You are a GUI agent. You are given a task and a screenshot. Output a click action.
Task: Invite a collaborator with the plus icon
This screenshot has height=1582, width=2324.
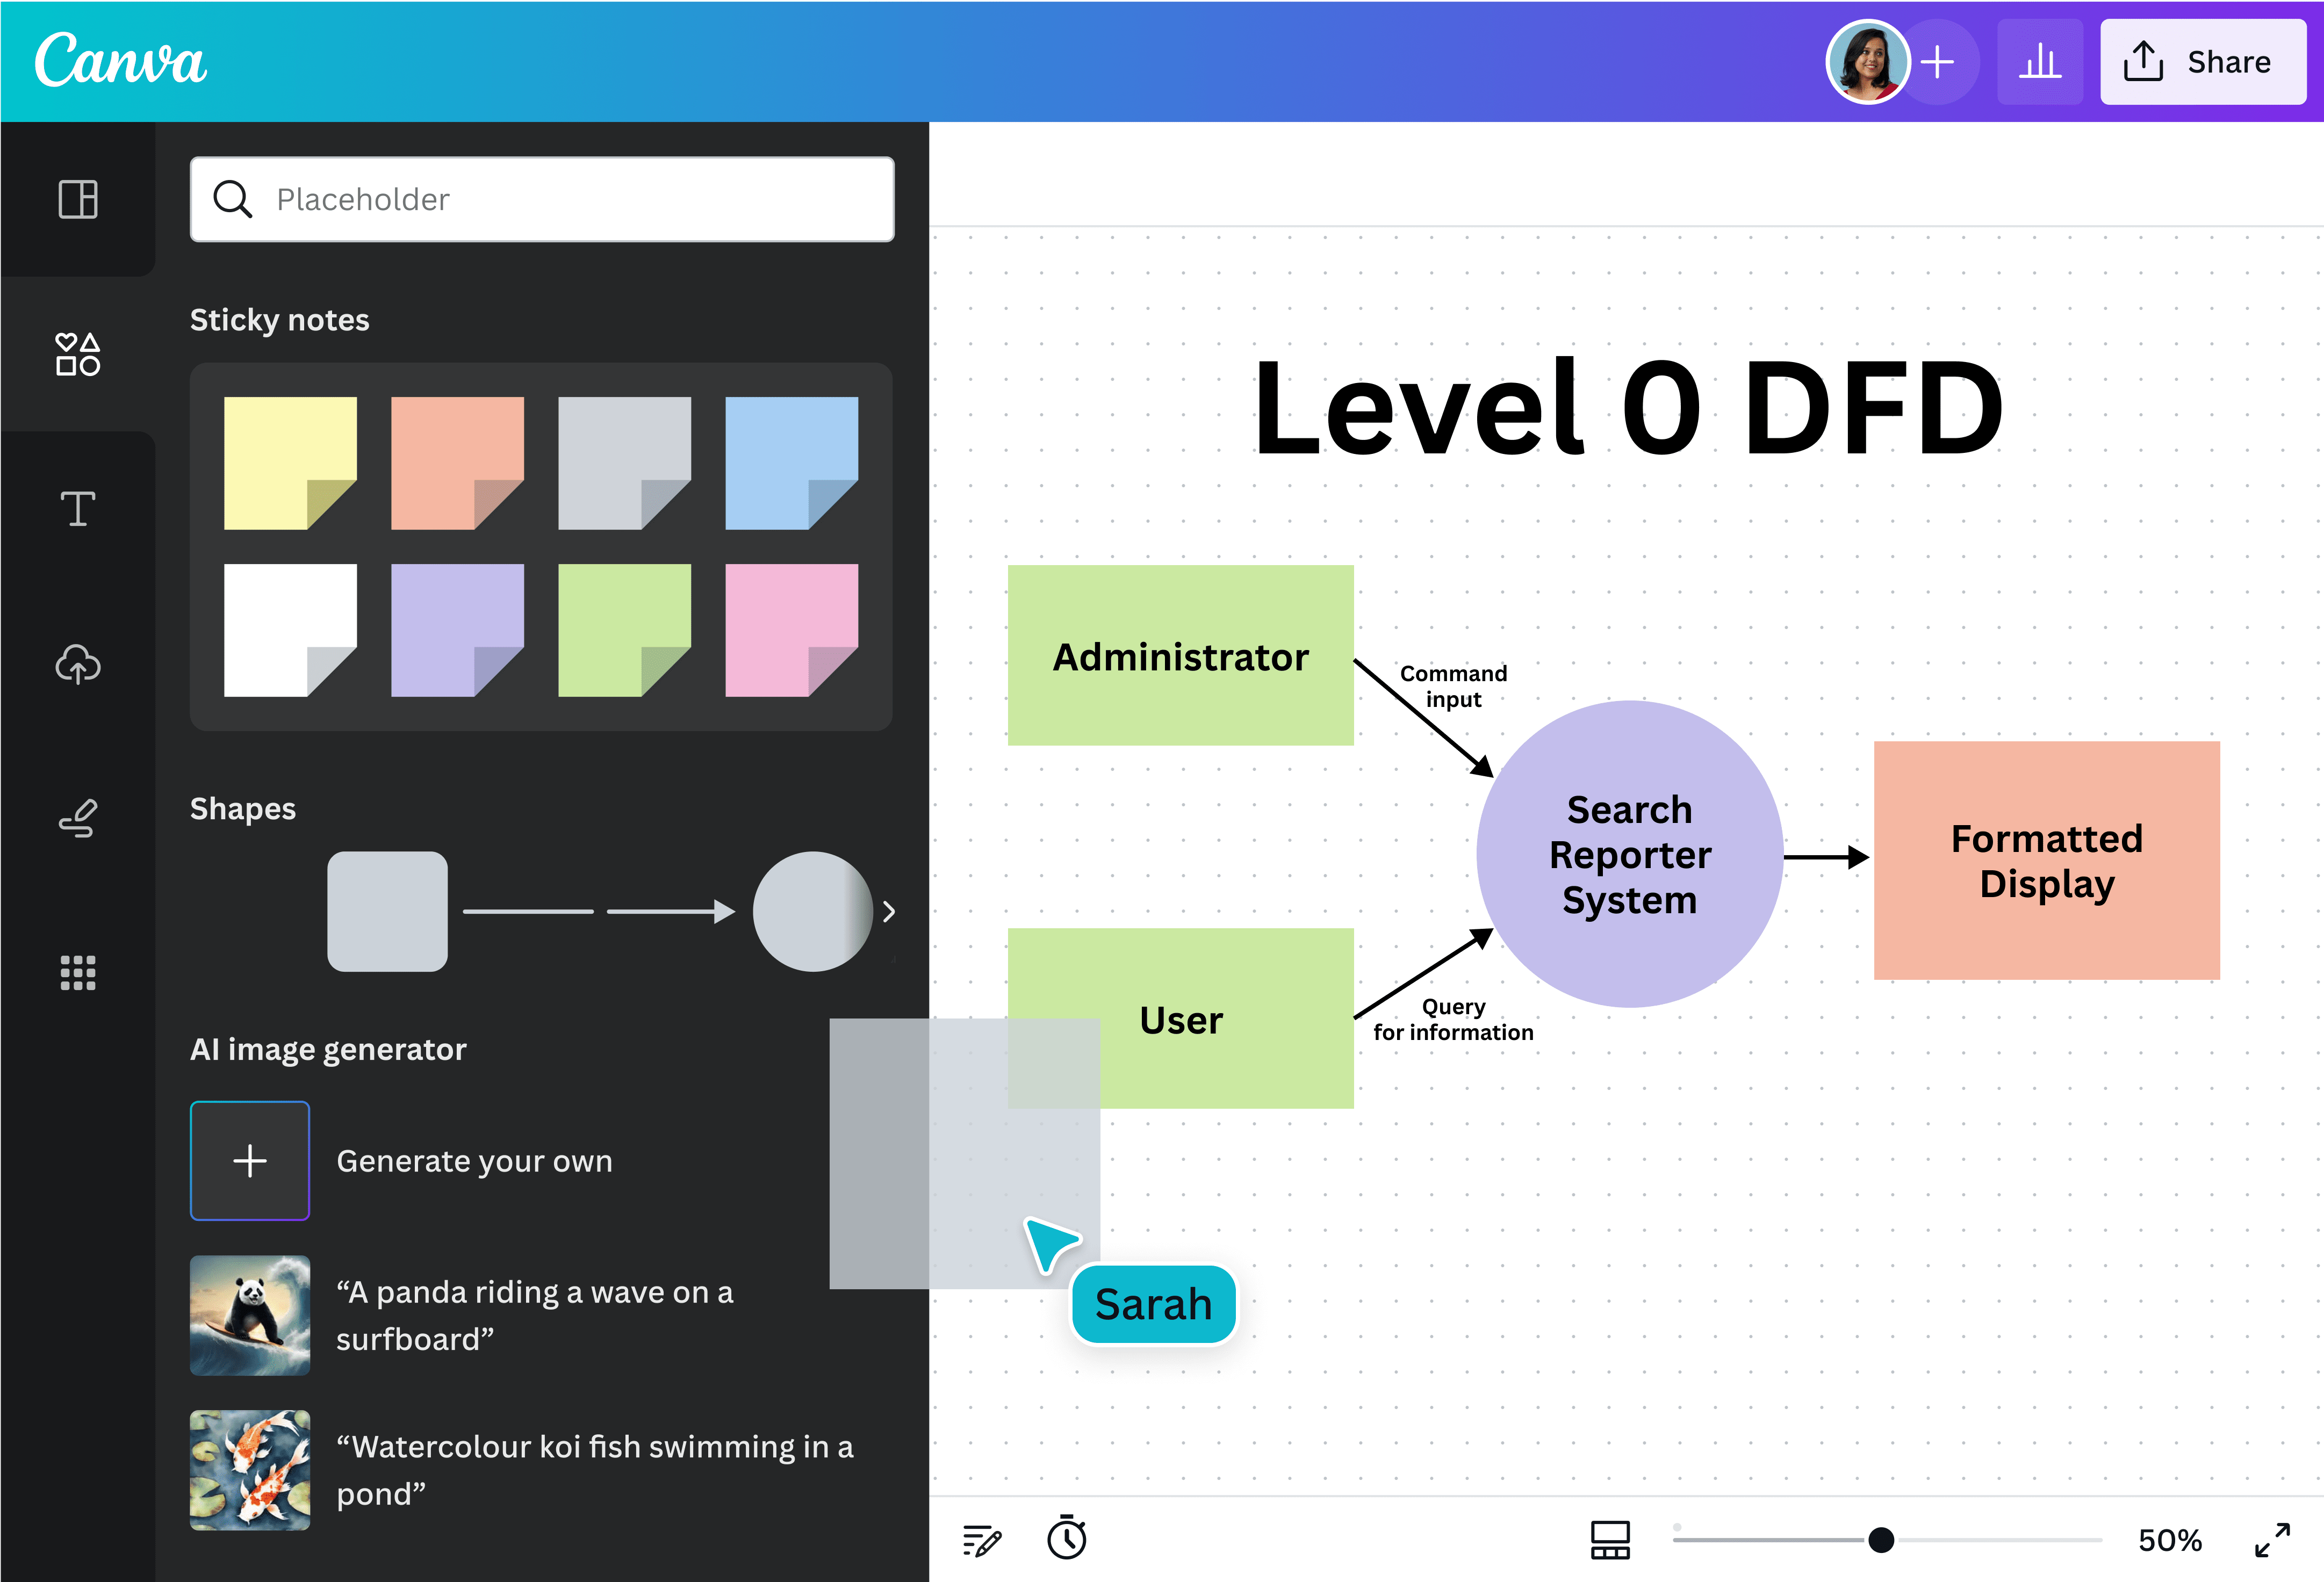tap(1938, 61)
